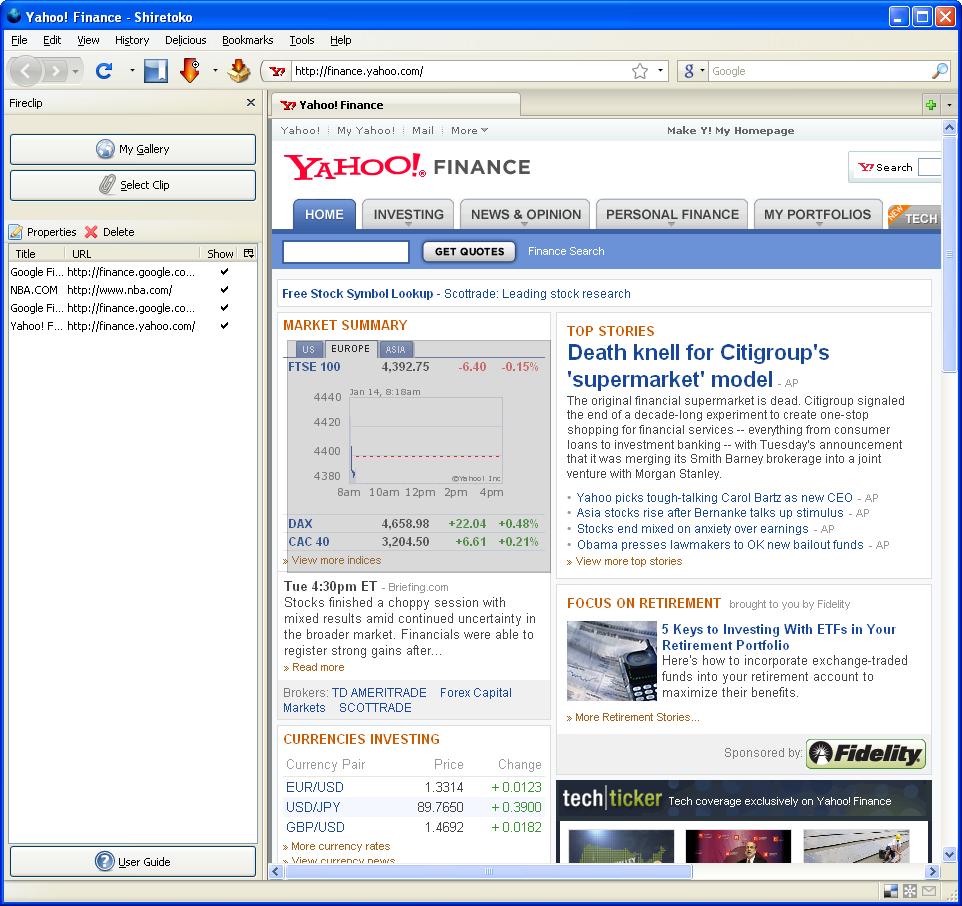The image size is (962, 906).
Task: Click the vertical scrollbar down arrow
Action: (949, 854)
